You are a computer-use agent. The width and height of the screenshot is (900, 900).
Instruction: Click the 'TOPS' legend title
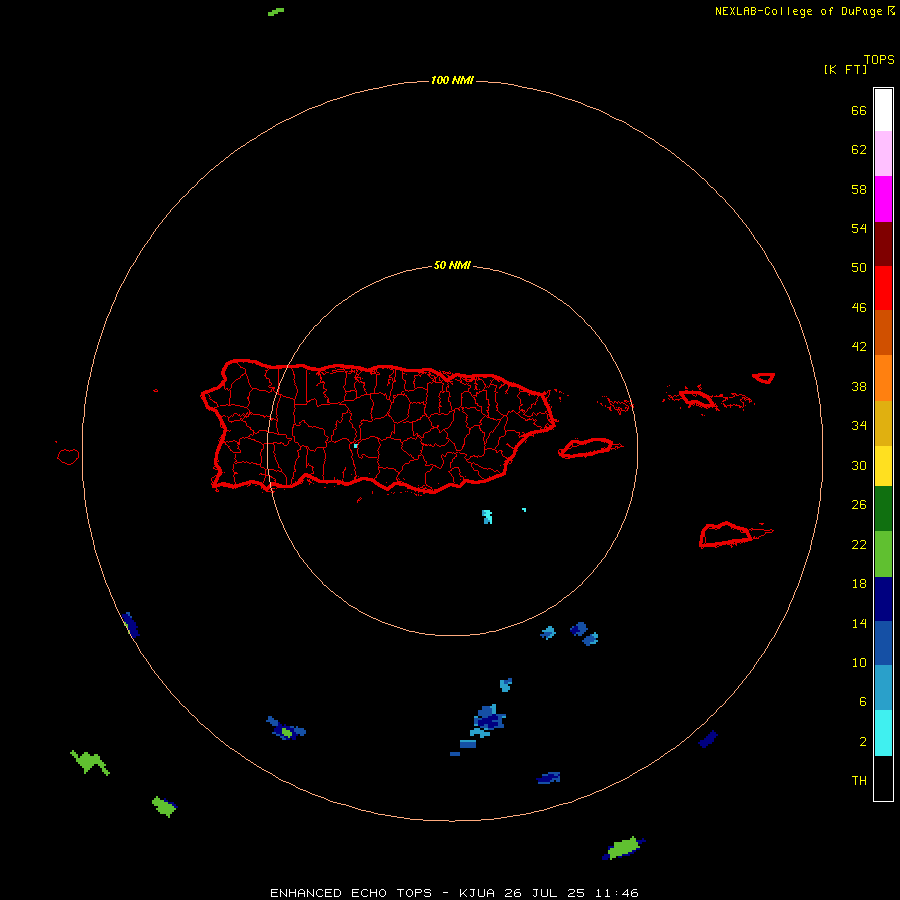tap(879, 60)
